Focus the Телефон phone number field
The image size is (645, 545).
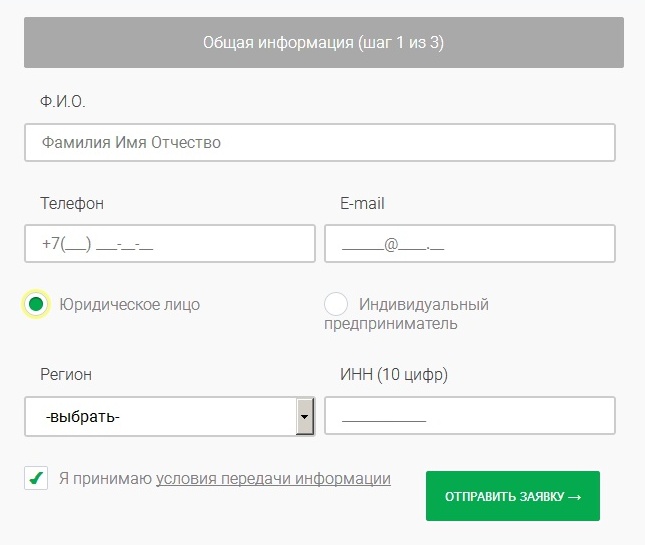coord(170,244)
